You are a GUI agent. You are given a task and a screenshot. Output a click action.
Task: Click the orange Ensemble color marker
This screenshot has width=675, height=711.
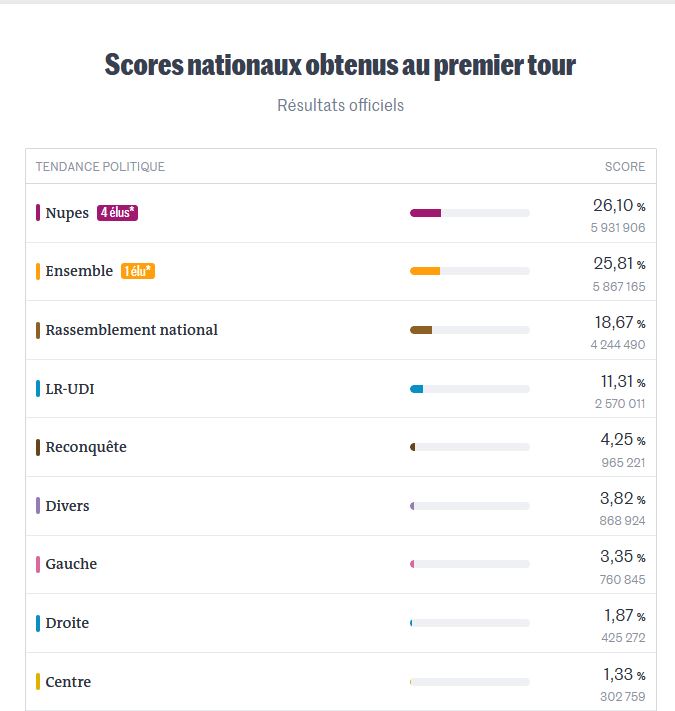coord(38,271)
